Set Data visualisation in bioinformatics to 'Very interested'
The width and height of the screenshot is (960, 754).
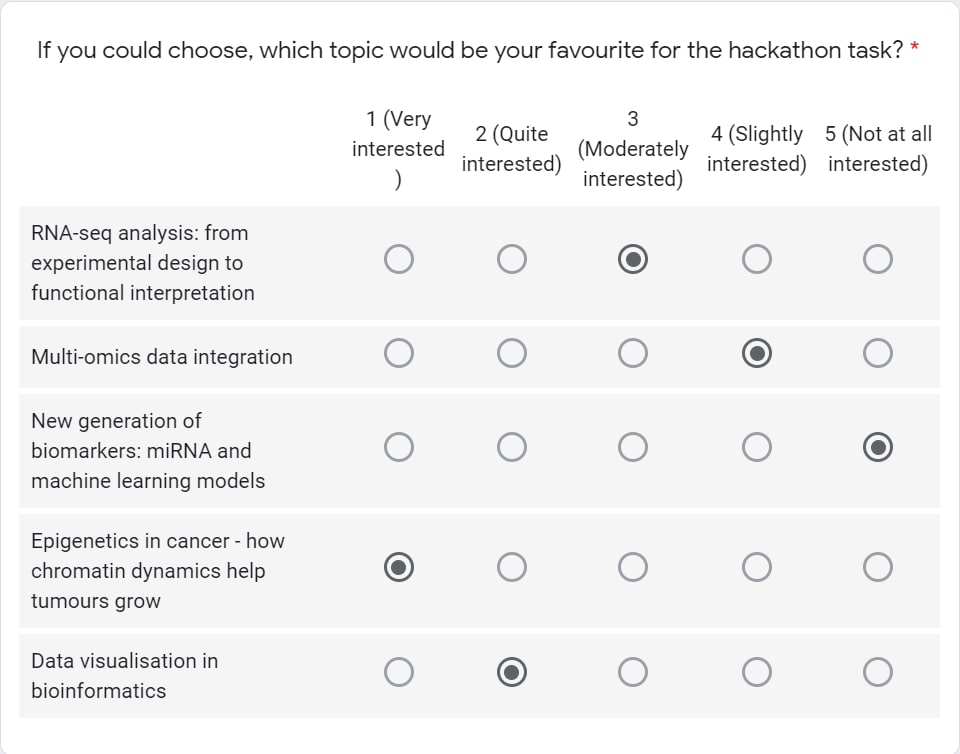point(399,673)
